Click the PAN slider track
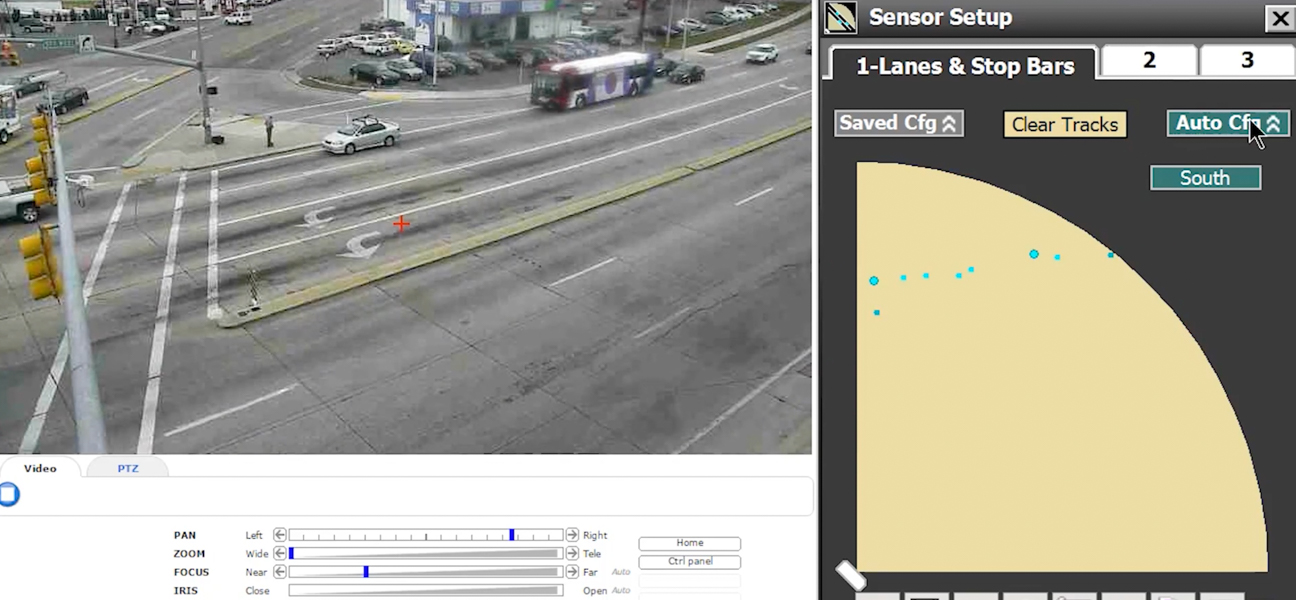This screenshot has width=1296, height=600. (x=426, y=535)
